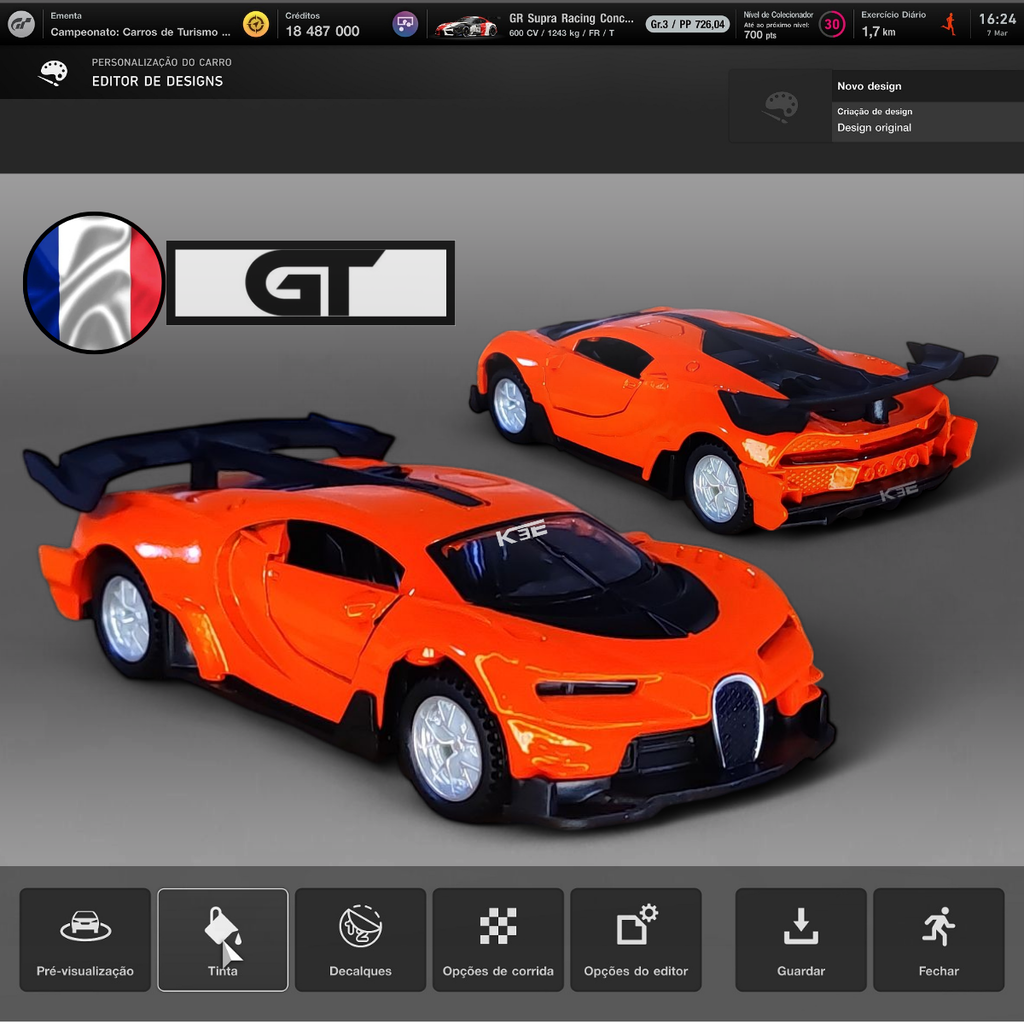Click the collector level 30 circle
Image resolution: width=1024 pixels, height=1024 pixels.
coord(832,24)
